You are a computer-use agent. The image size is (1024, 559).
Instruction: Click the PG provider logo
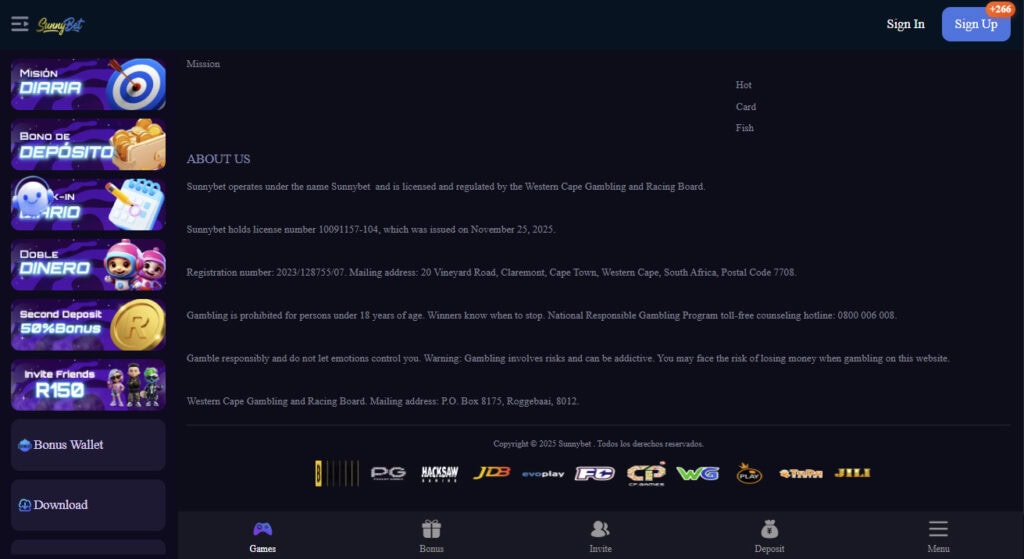[x=389, y=473]
